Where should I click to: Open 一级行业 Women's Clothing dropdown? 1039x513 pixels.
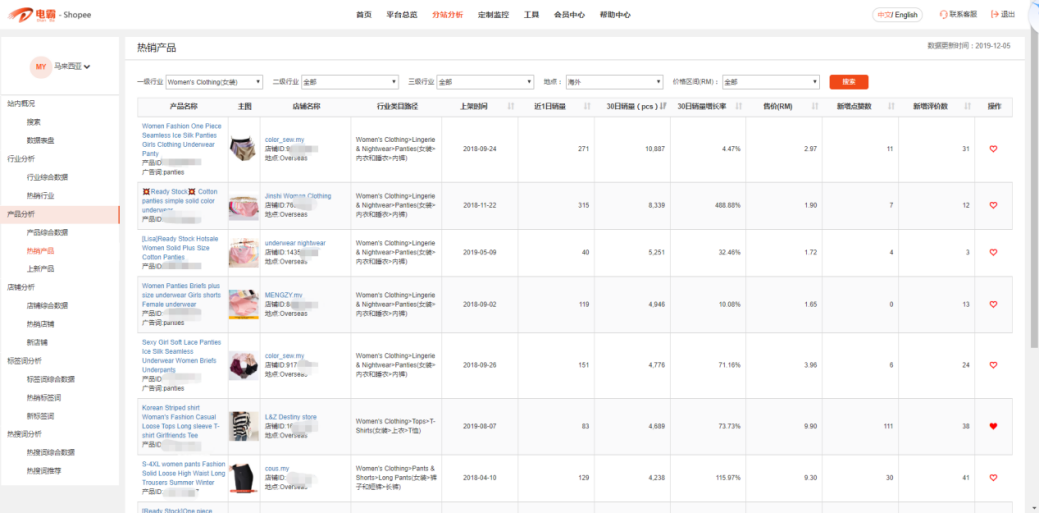[x=214, y=82]
